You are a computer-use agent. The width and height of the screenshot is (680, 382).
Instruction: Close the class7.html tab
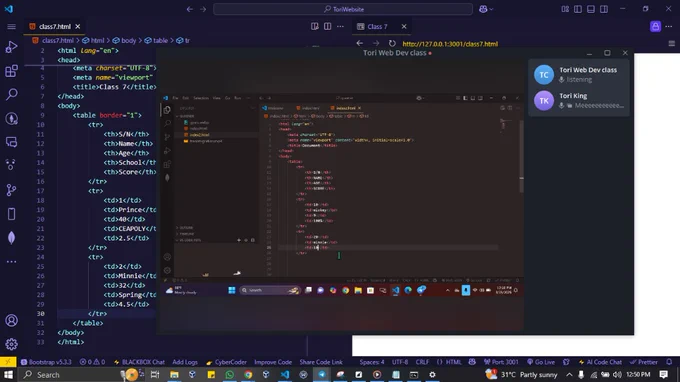78,26
